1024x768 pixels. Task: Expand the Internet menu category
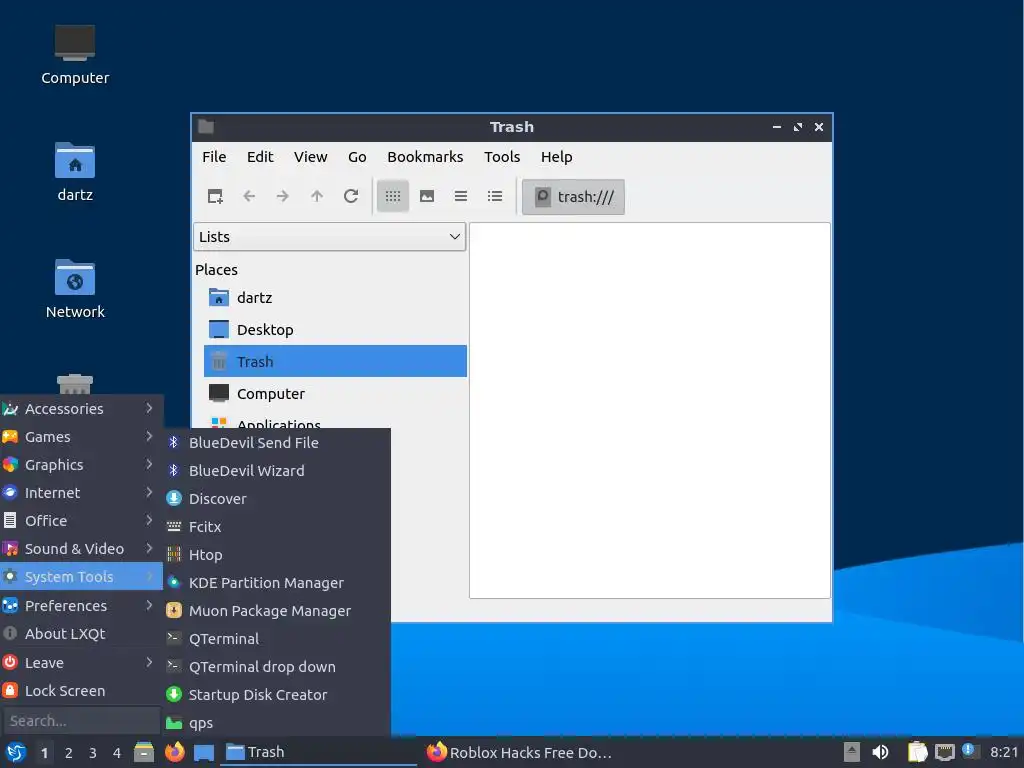point(81,493)
